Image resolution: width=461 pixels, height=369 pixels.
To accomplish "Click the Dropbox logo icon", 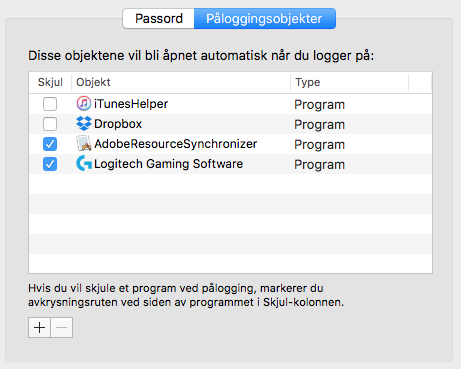I will pos(84,124).
